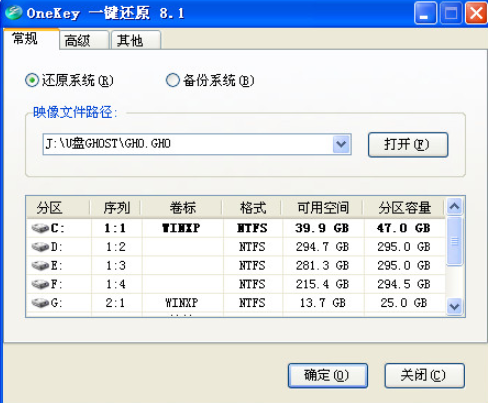Click the NTFS format cell in F: row
Image resolution: width=488 pixels, height=403 pixels.
252,284
